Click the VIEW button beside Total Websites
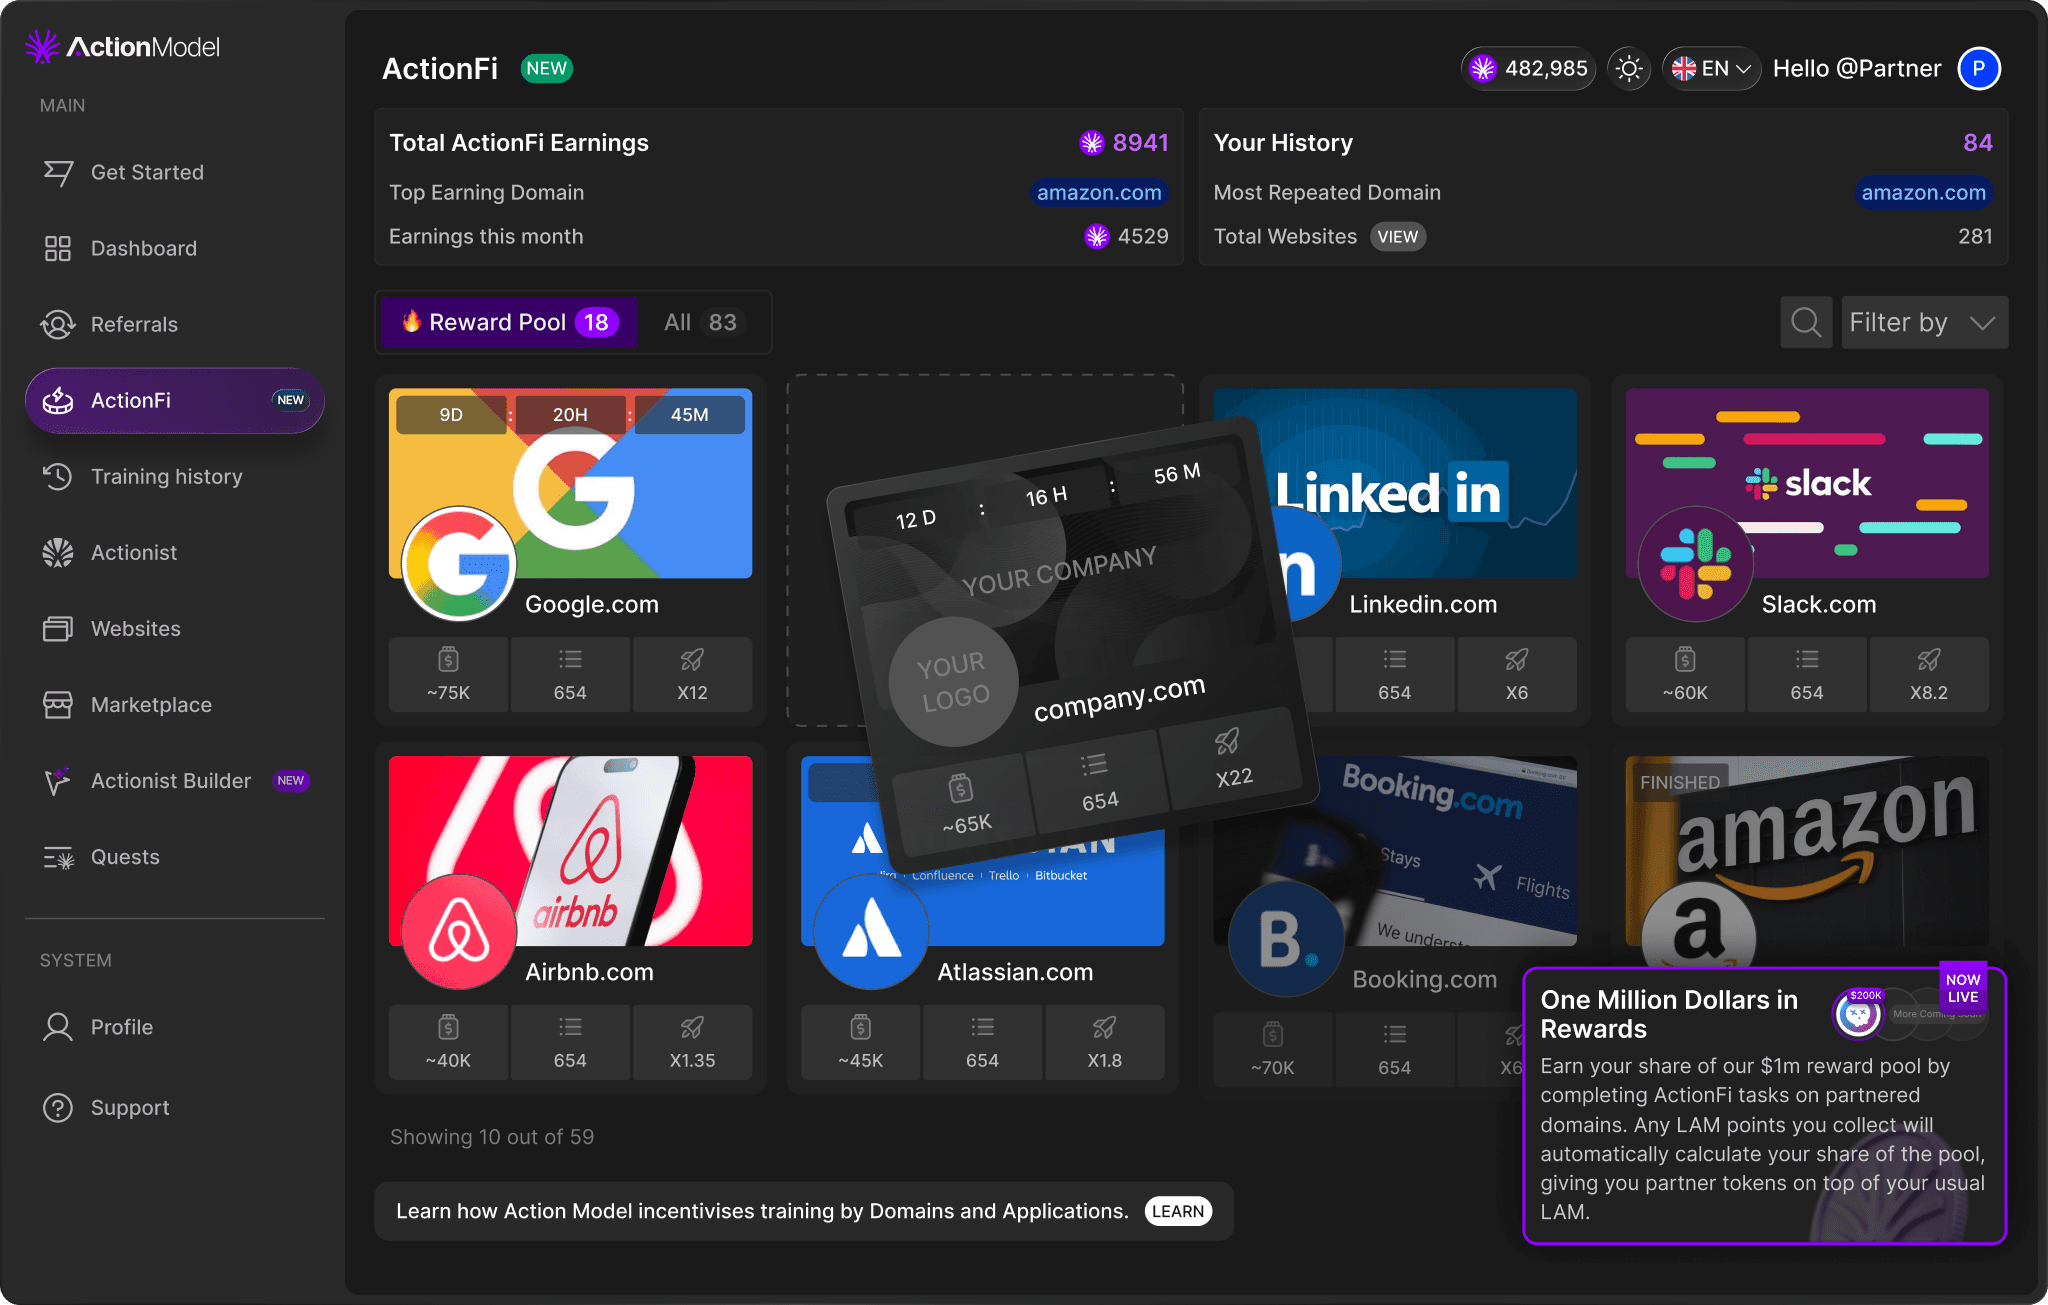The height and width of the screenshot is (1305, 2048). tap(1397, 236)
